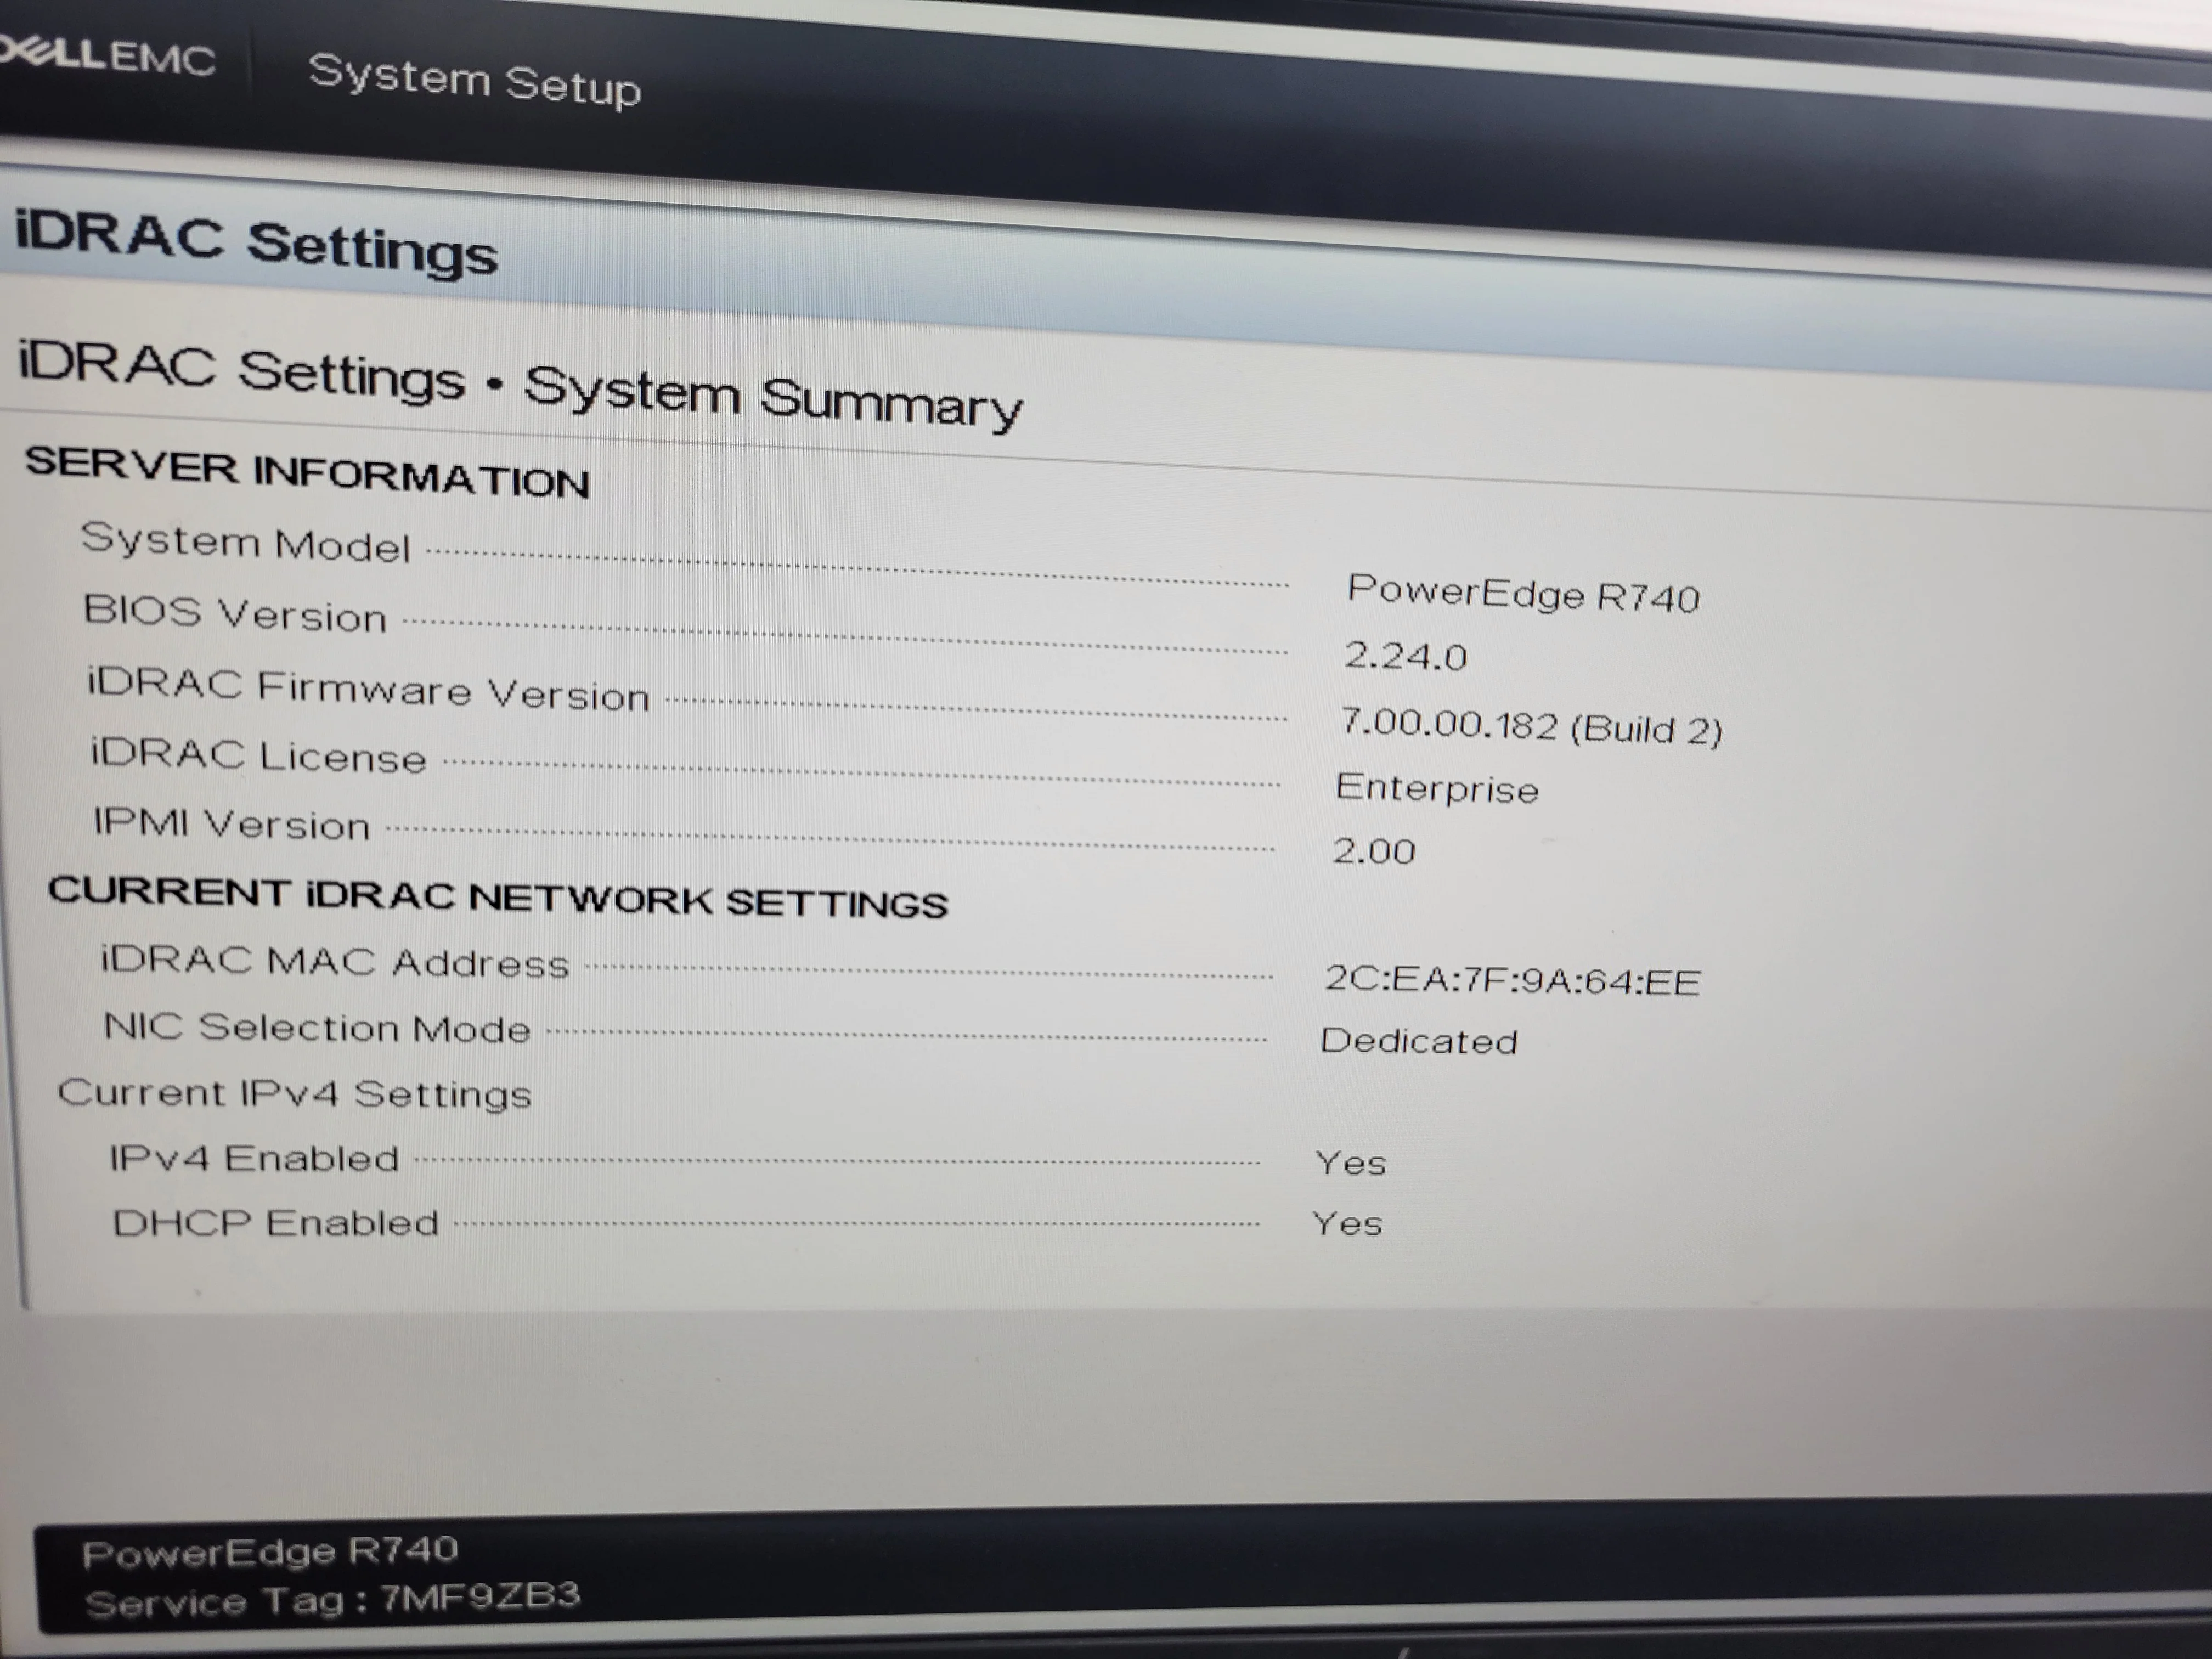The height and width of the screenshot is (1659, 2212).
Task: Click the System Model label
Action: coord(246,543)
